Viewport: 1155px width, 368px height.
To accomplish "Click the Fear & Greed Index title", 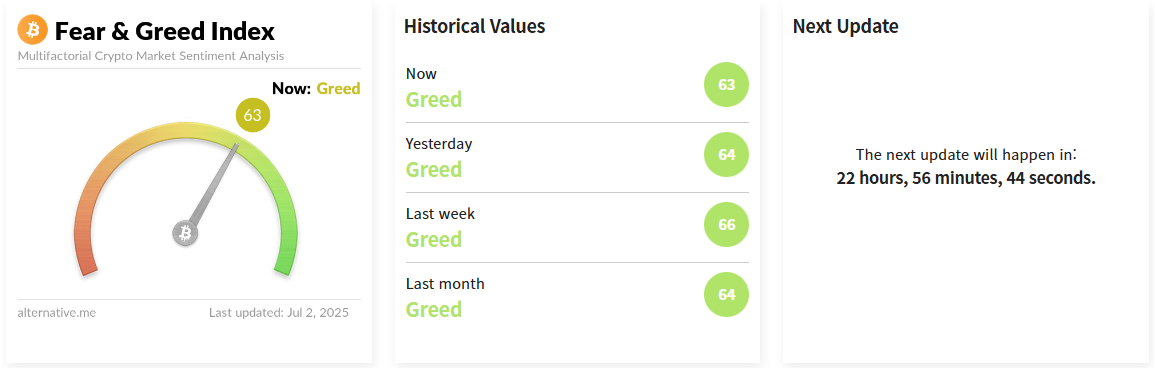I will pyautogui.click(x=164, y=31).
